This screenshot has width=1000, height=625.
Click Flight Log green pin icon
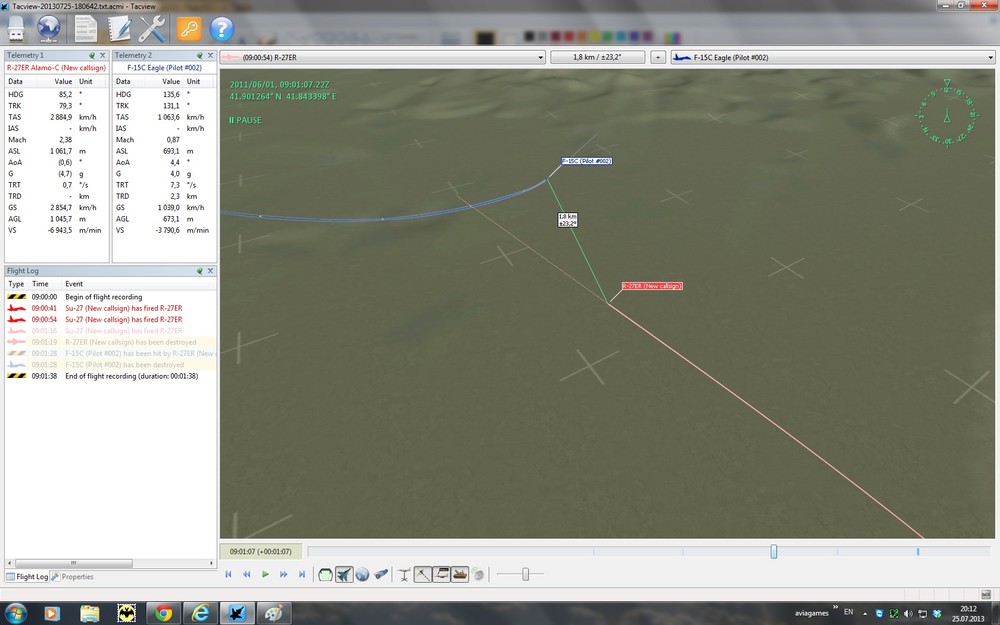coord(200,271)
